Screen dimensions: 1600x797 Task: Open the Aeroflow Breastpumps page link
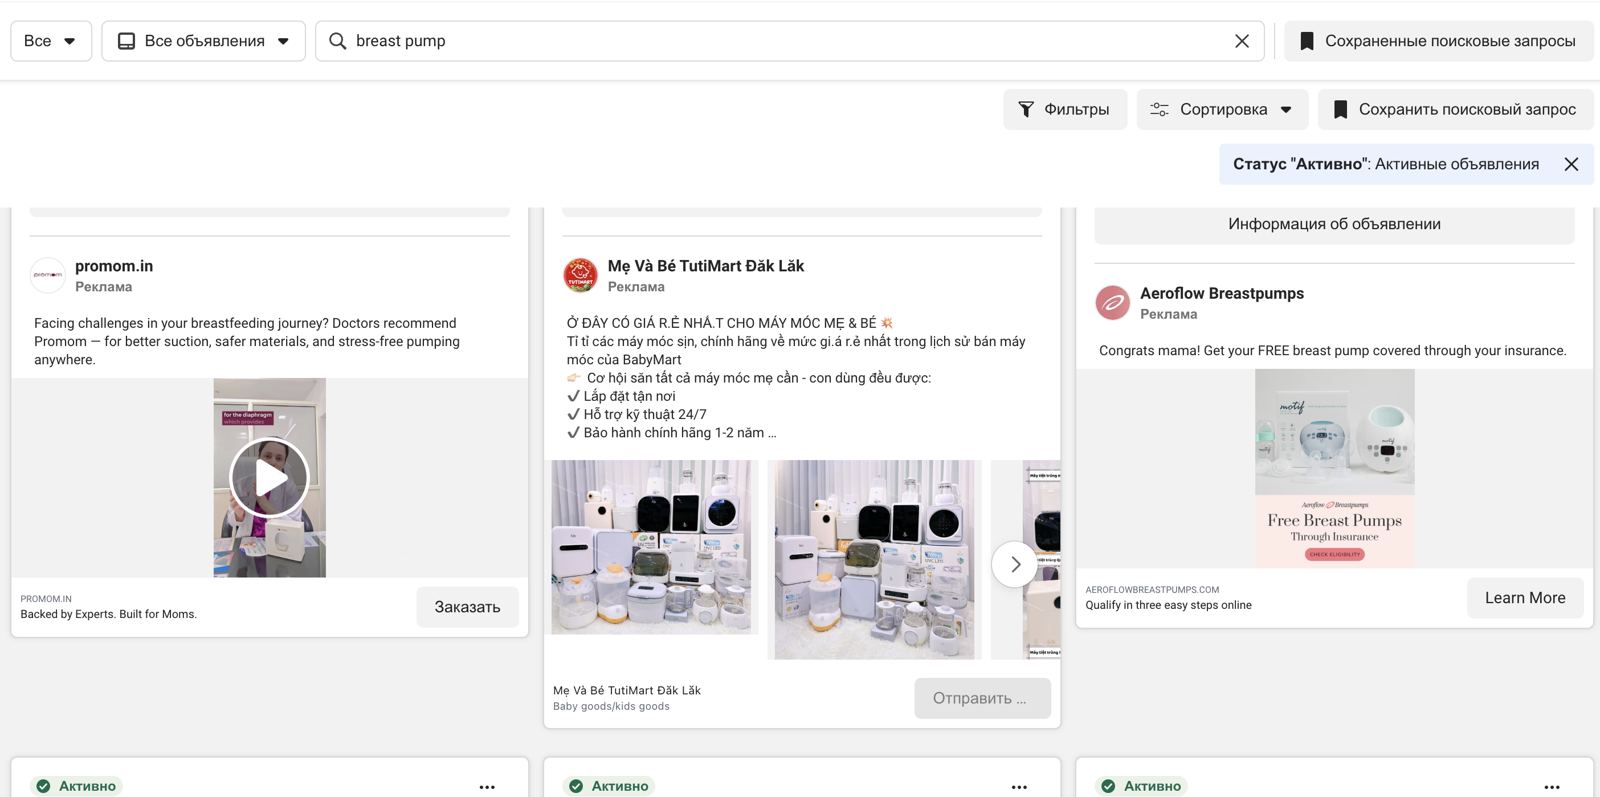[1222, 293]
